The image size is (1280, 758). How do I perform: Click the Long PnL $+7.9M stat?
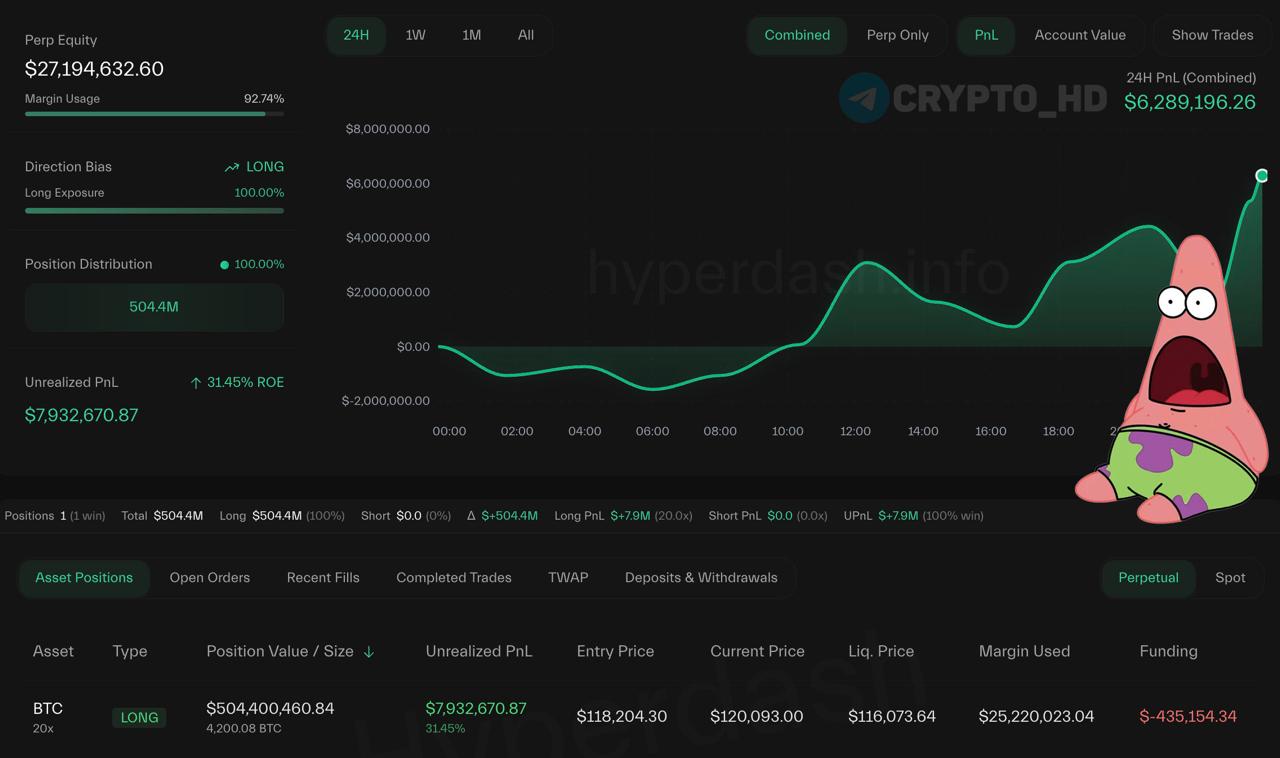click(624, 516)
